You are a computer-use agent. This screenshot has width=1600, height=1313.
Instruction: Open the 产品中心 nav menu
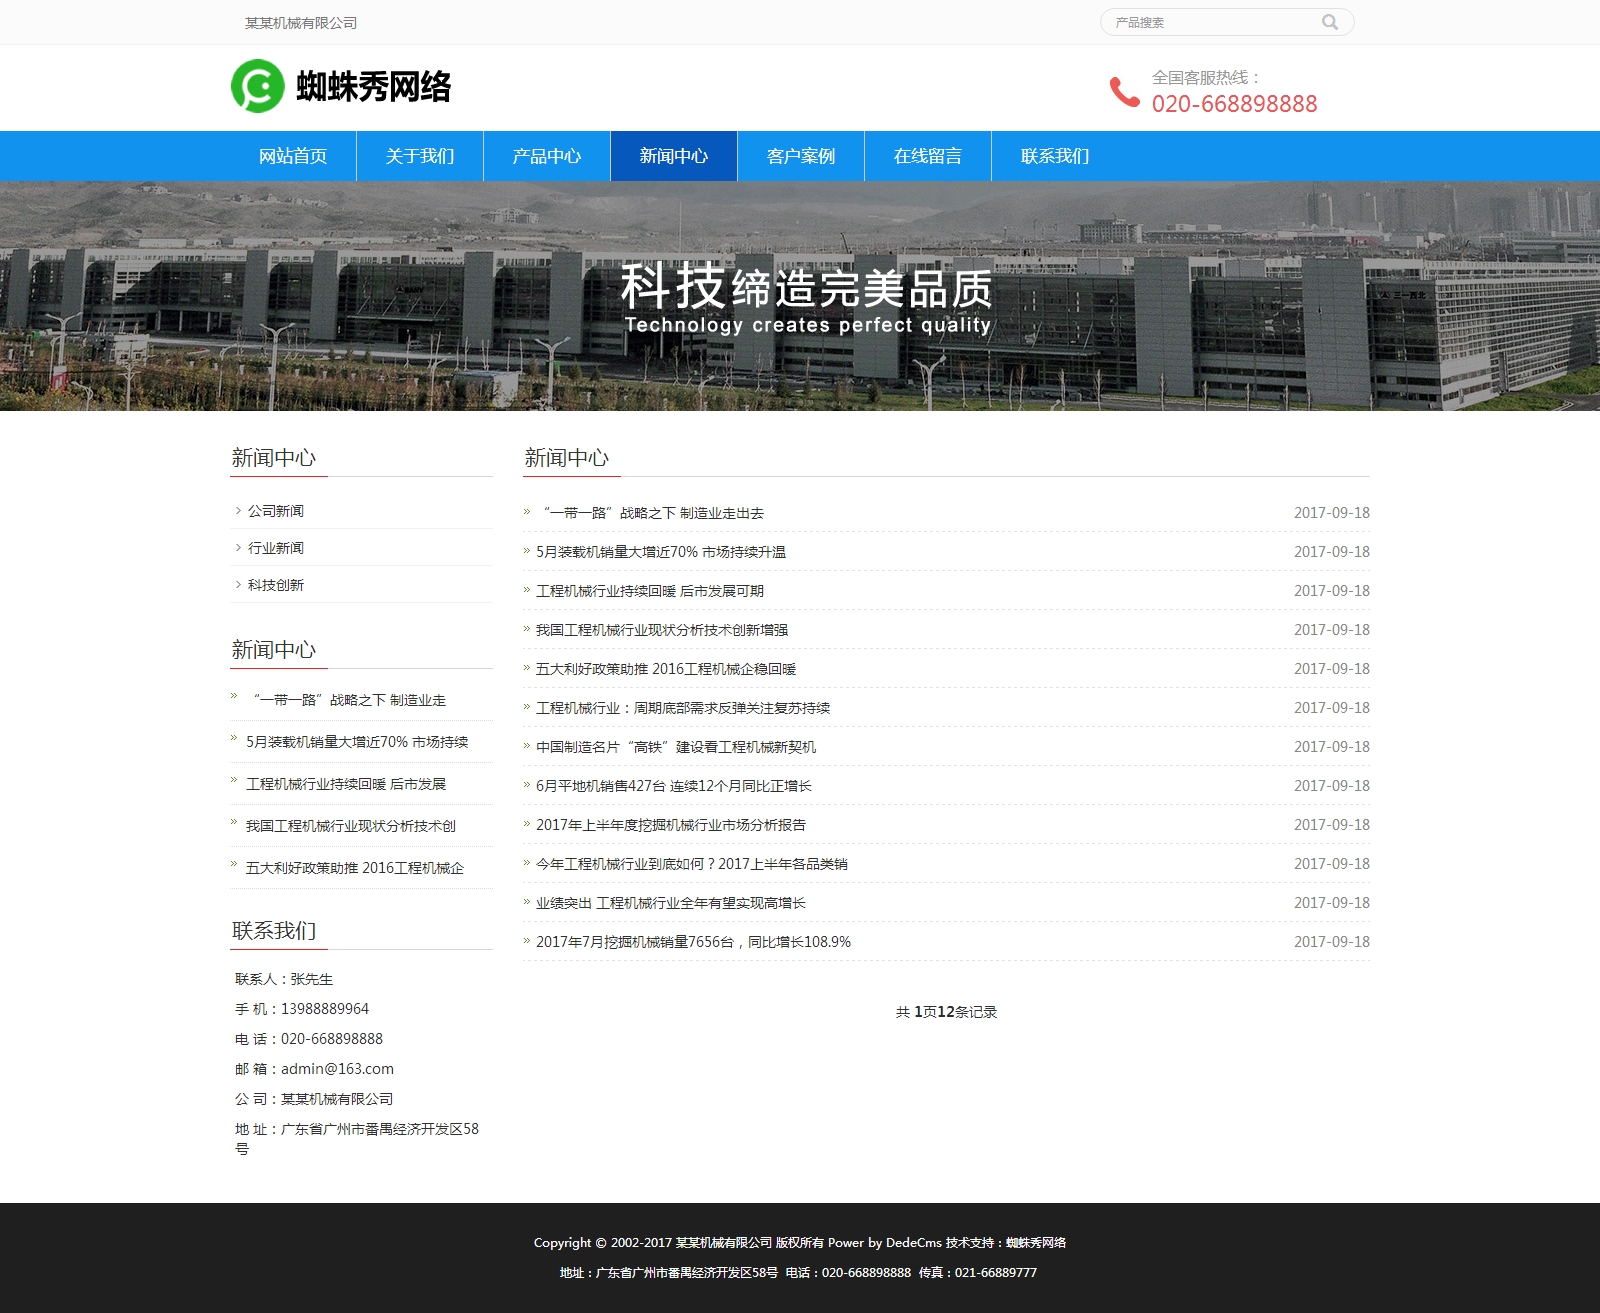(x=547, y=156)
